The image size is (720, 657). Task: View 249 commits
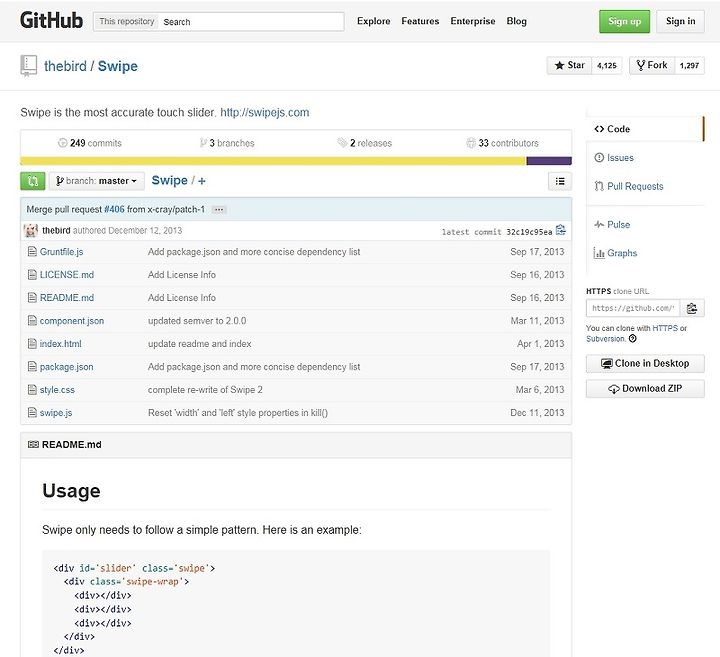pyautogui.click(x=90, y=143)
